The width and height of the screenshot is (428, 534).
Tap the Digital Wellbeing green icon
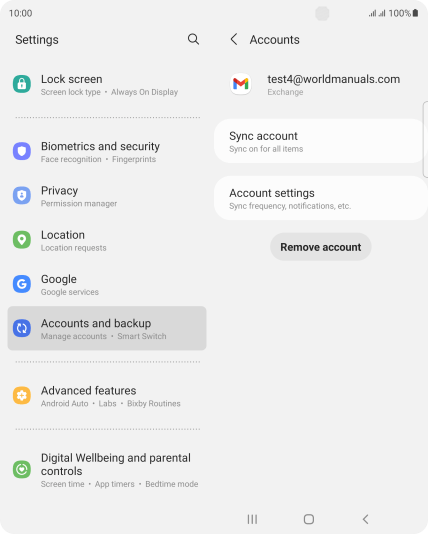click(x=22, y=469)
